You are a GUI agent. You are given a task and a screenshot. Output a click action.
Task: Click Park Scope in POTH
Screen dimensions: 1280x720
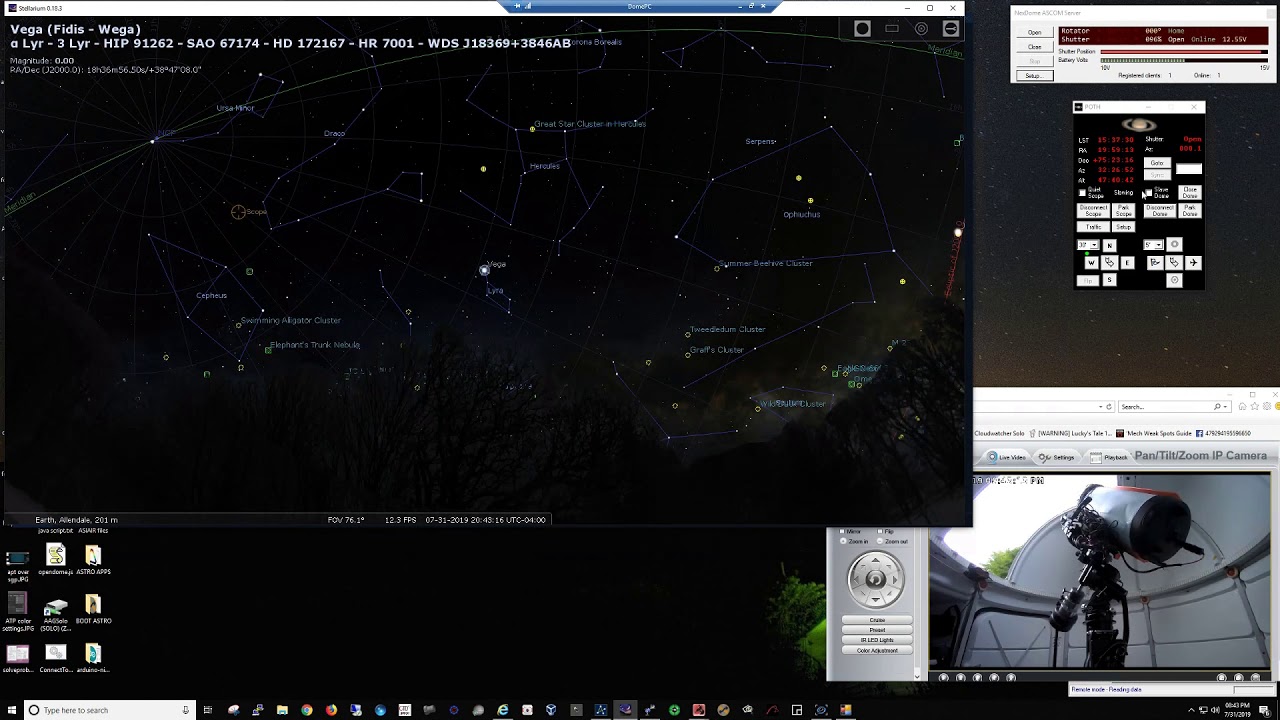pos(1124,211)
